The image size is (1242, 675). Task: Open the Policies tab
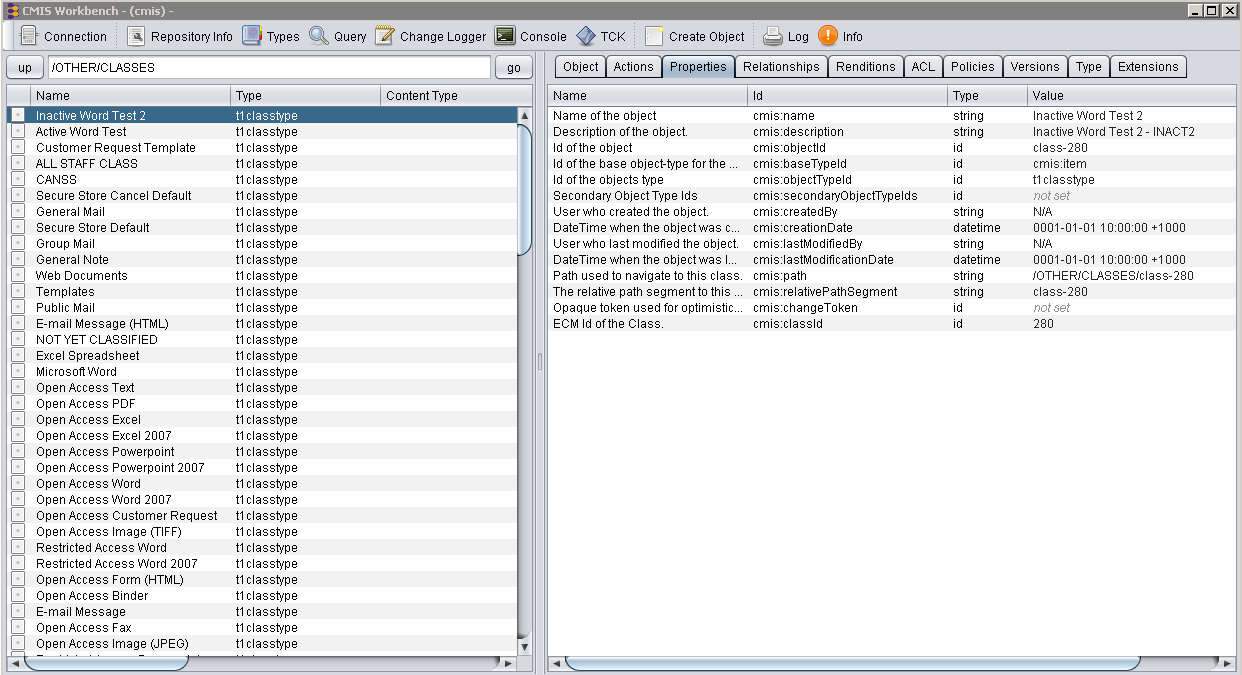click(972, 67)
